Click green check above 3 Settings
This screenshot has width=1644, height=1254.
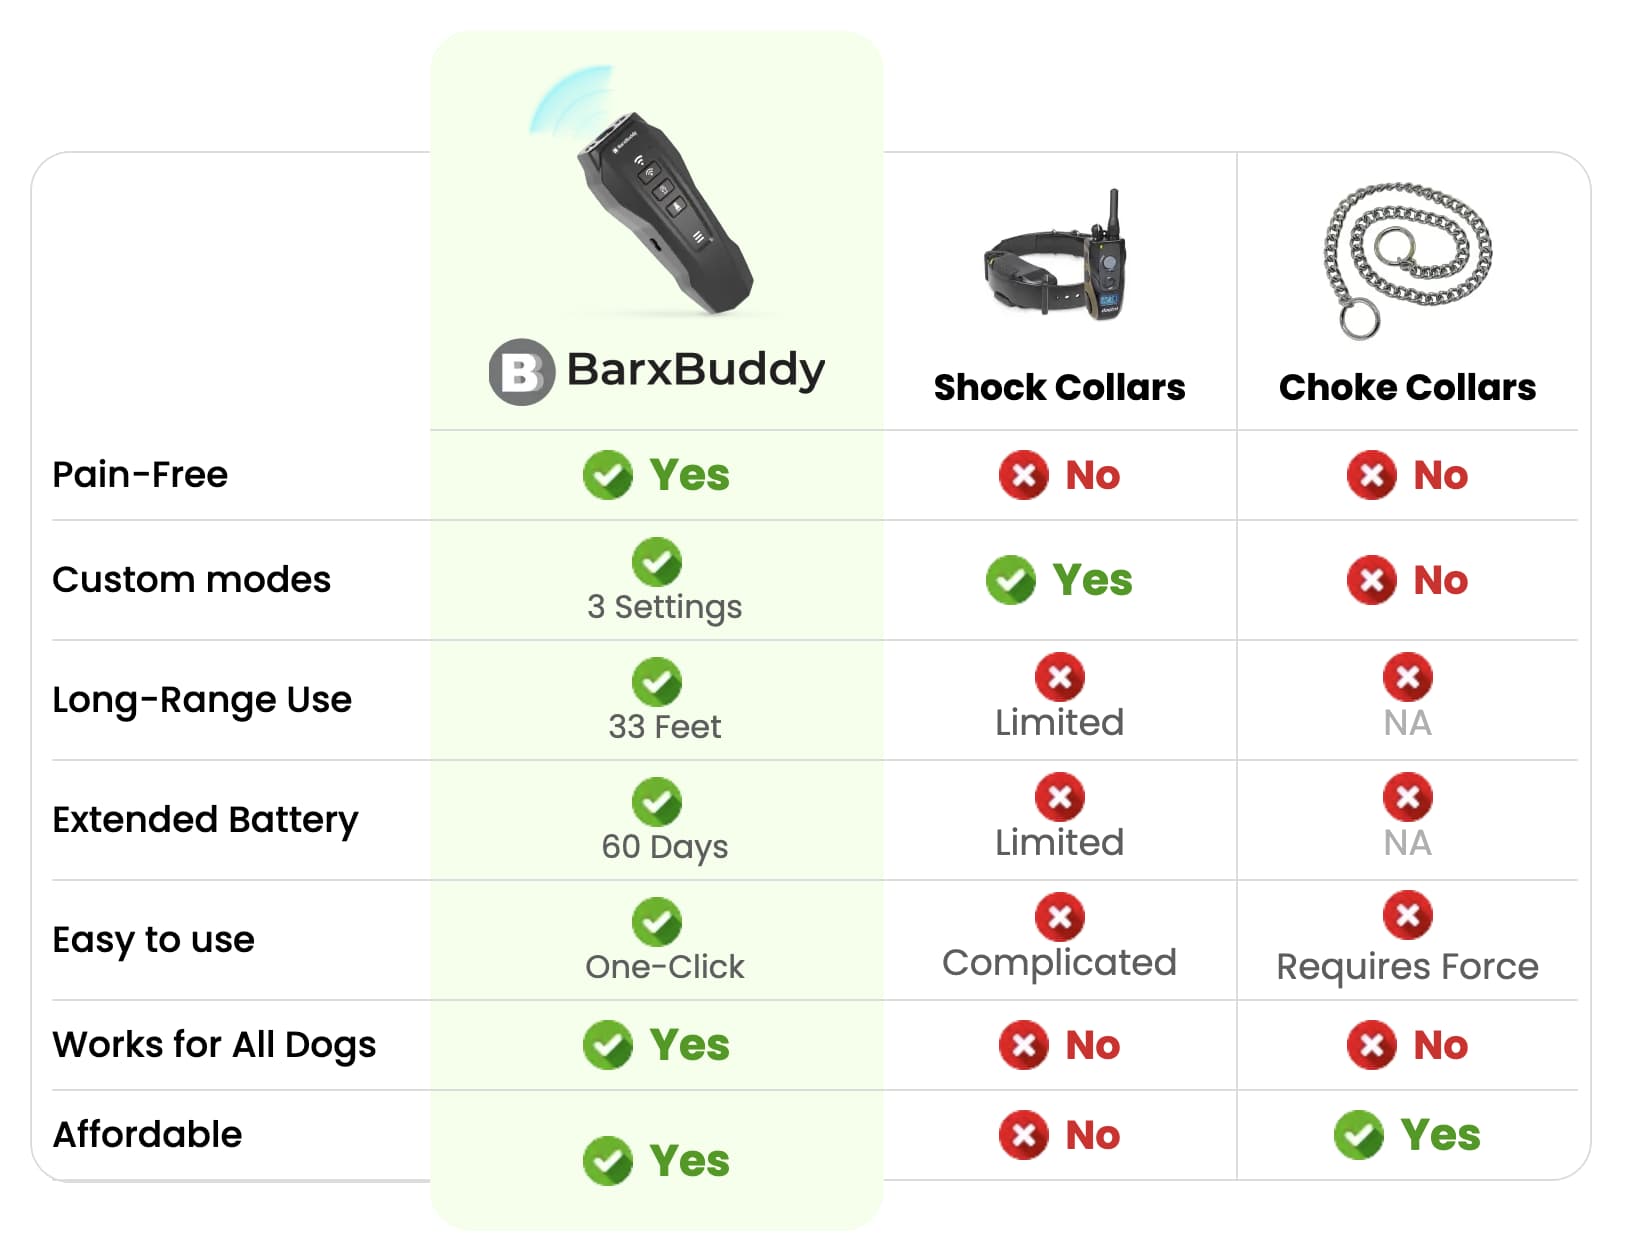tap(657, 562)
